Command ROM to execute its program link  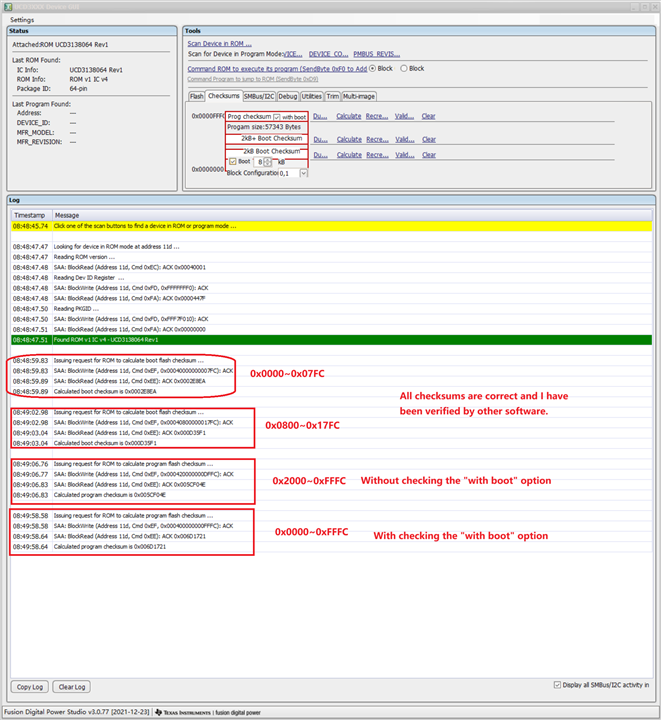click(277, 69)
